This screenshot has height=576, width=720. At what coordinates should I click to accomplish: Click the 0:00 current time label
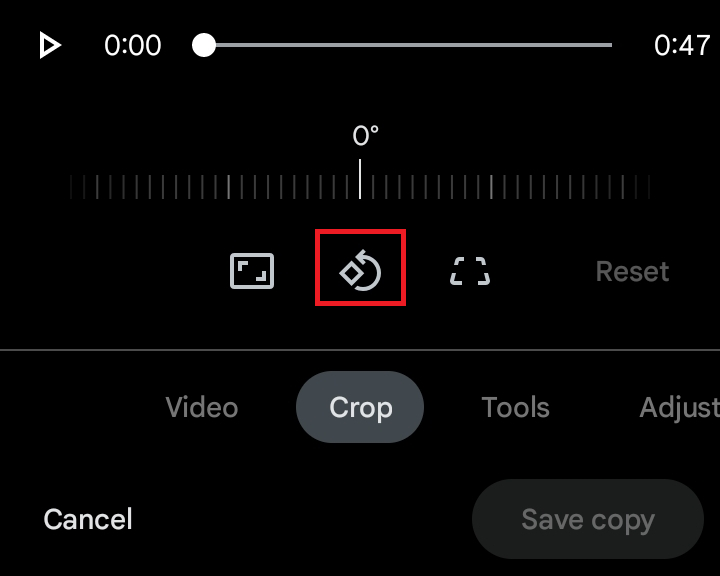point(132,45)
